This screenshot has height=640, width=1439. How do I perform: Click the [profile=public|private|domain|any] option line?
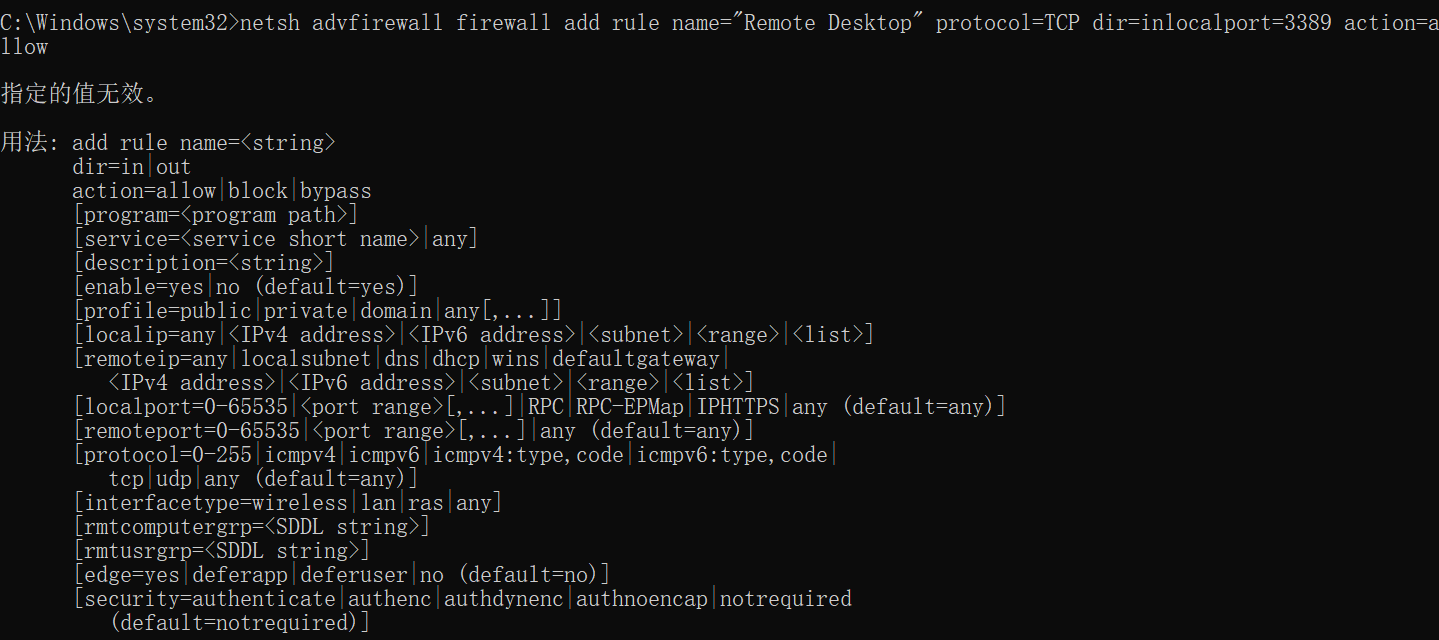click(x=318, y=311)
